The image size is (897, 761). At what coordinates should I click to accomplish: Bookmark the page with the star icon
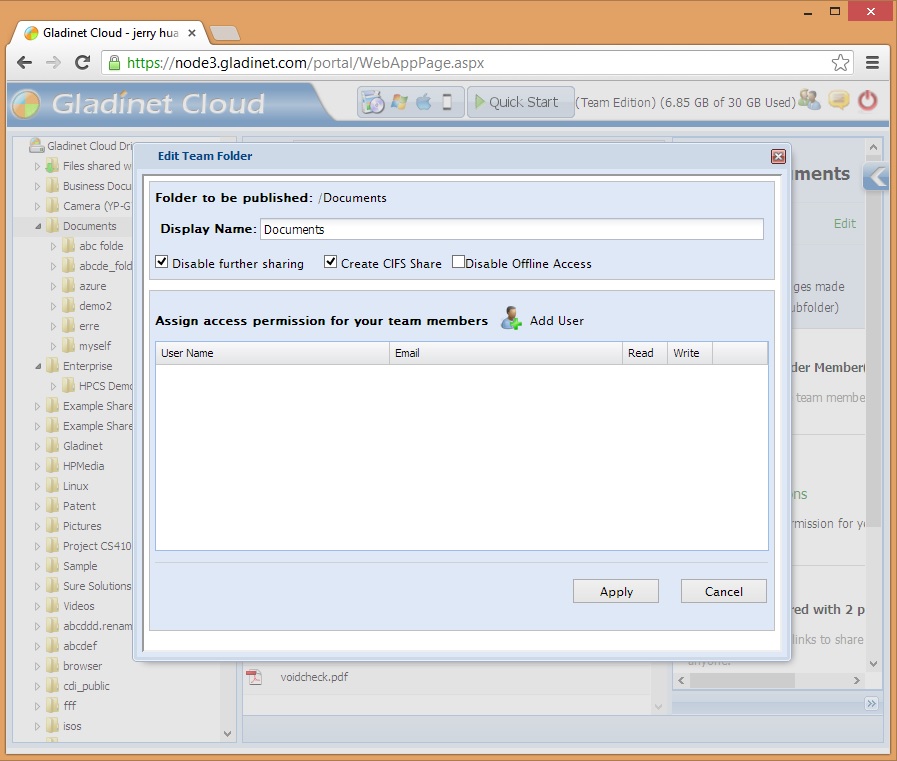pos(840,62)
